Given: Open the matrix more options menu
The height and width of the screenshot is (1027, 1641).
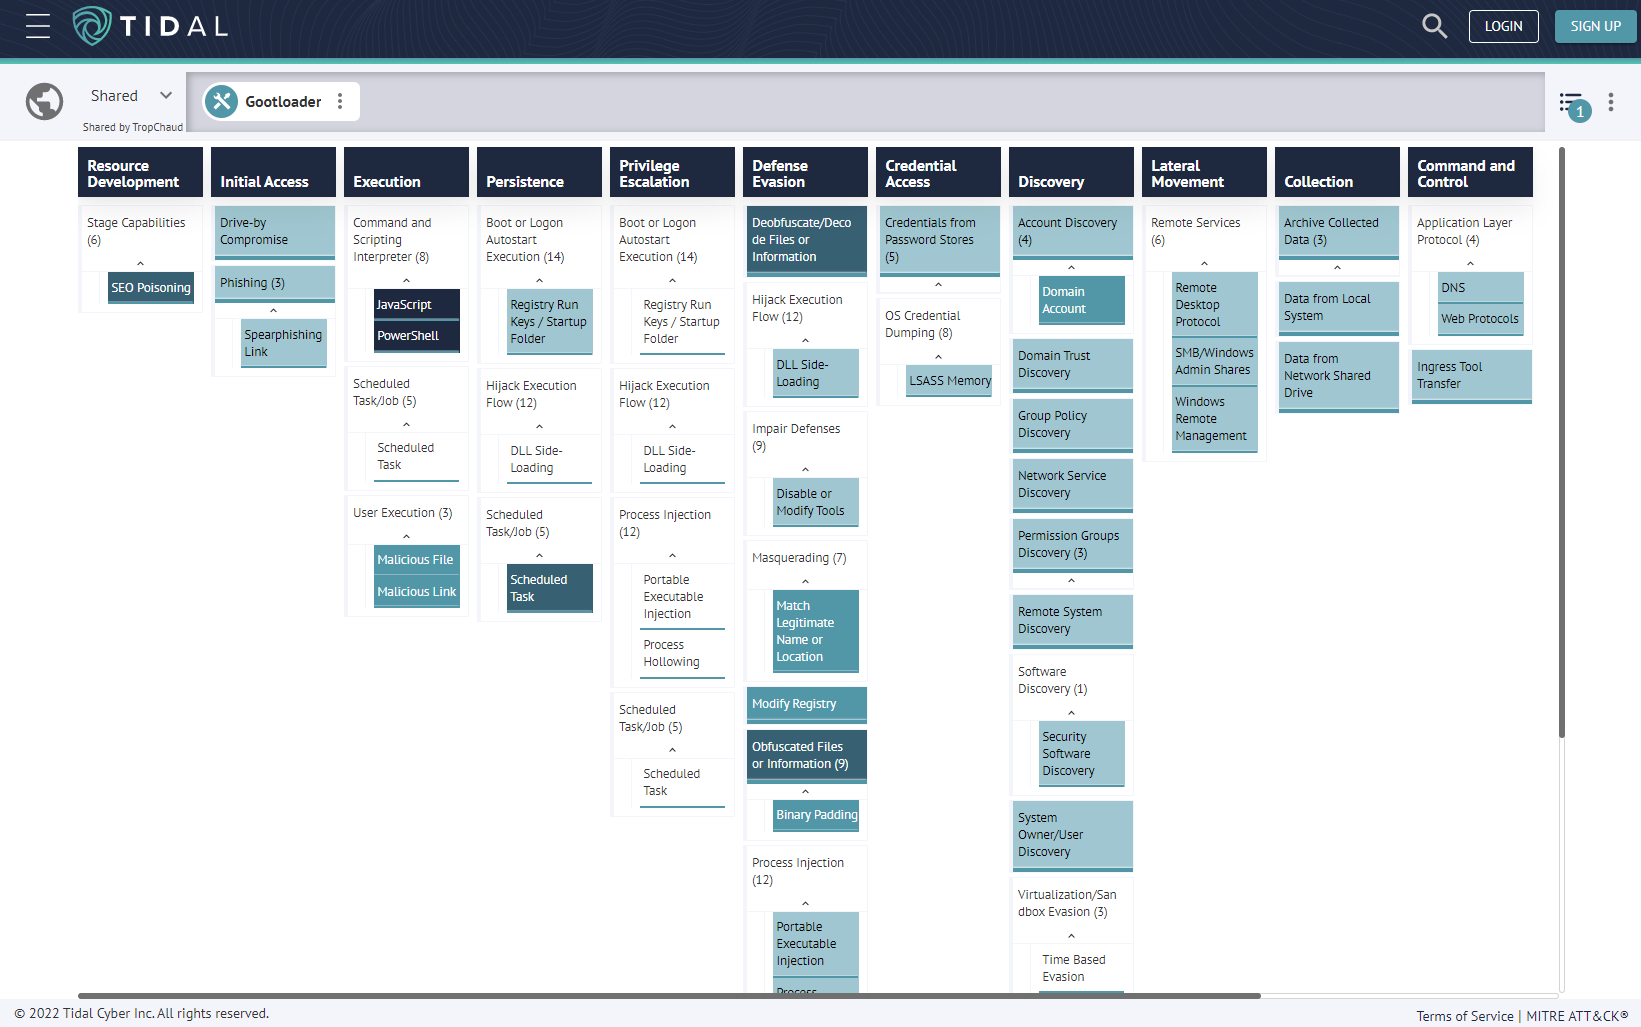Looking at the screenshot, I should pyautogui.click(x=1610, y=102).
